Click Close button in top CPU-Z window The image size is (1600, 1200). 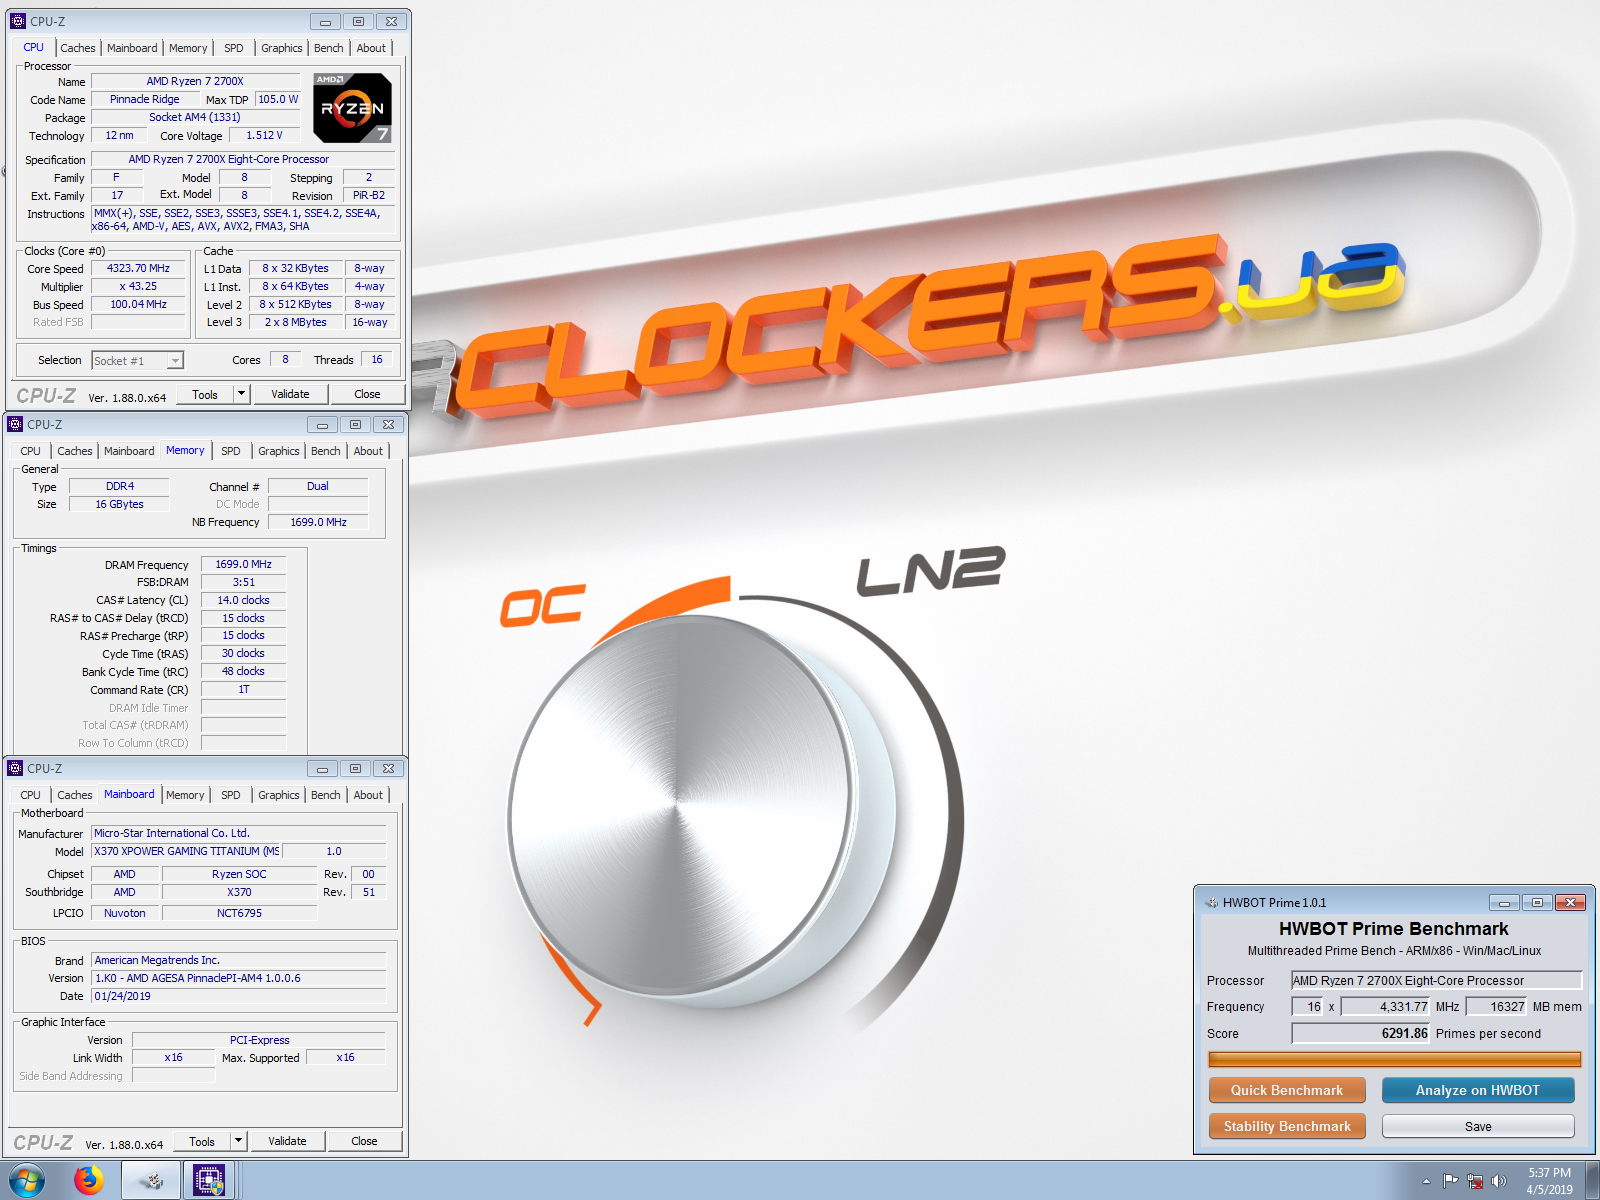pyautogui.click(x=367, y=394)
